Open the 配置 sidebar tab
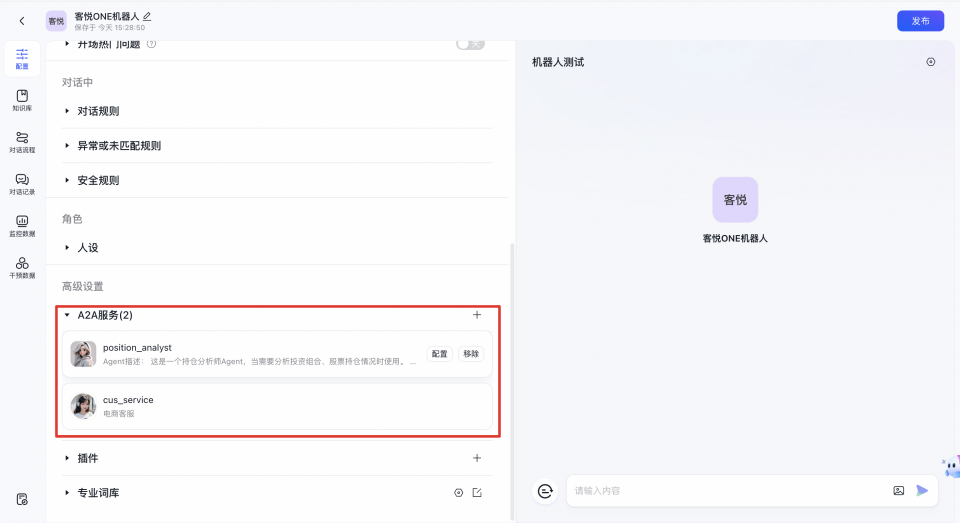The height and width of the screenshot is (523, 960). click(22, 59)
